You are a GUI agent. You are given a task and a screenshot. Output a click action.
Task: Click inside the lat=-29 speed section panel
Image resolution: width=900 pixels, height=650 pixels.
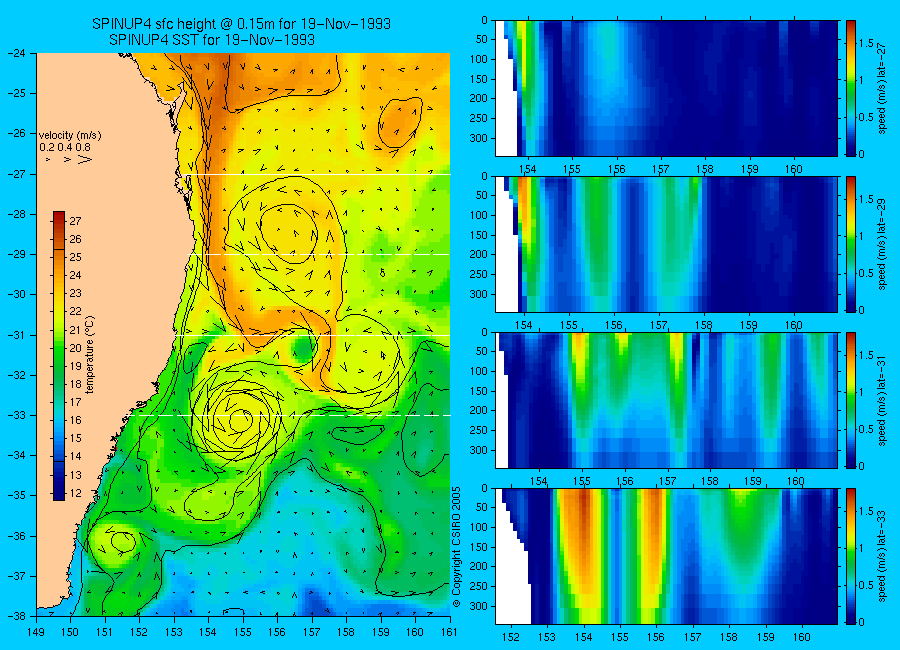[x=666, y=244]
